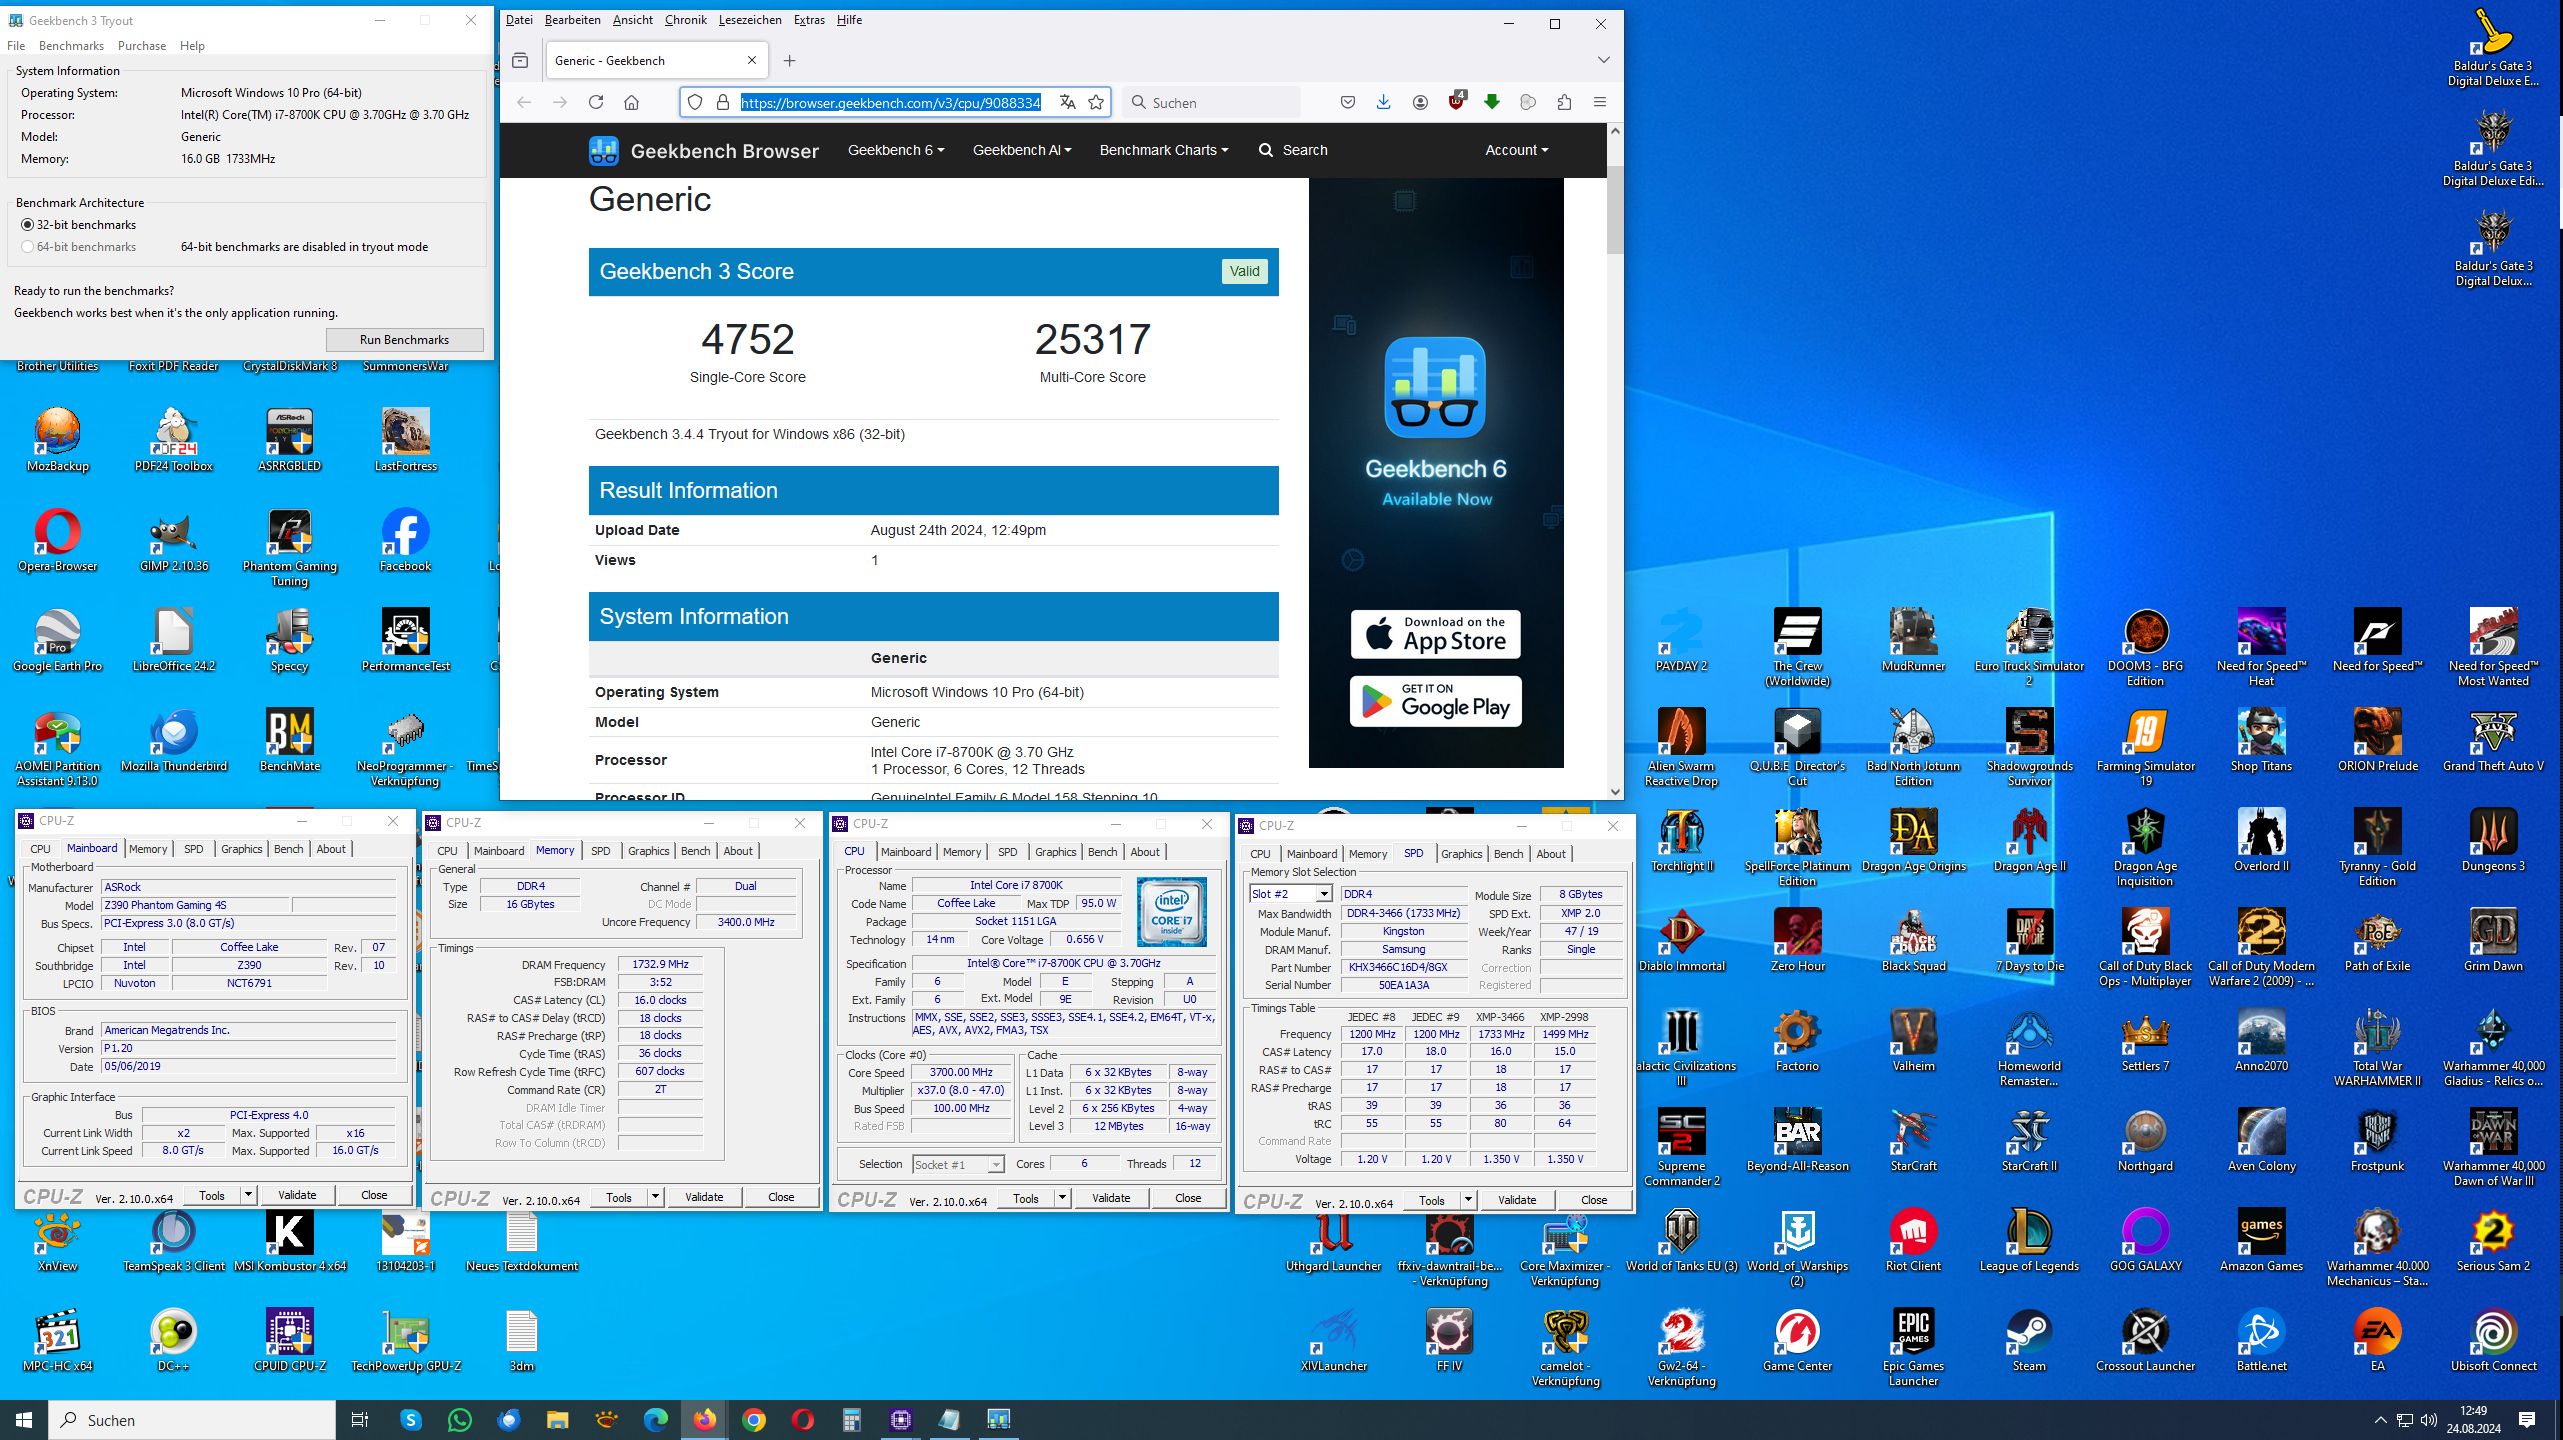
Task: Click Validate in Memory CPU-Z window
Action: (704, 1197)
